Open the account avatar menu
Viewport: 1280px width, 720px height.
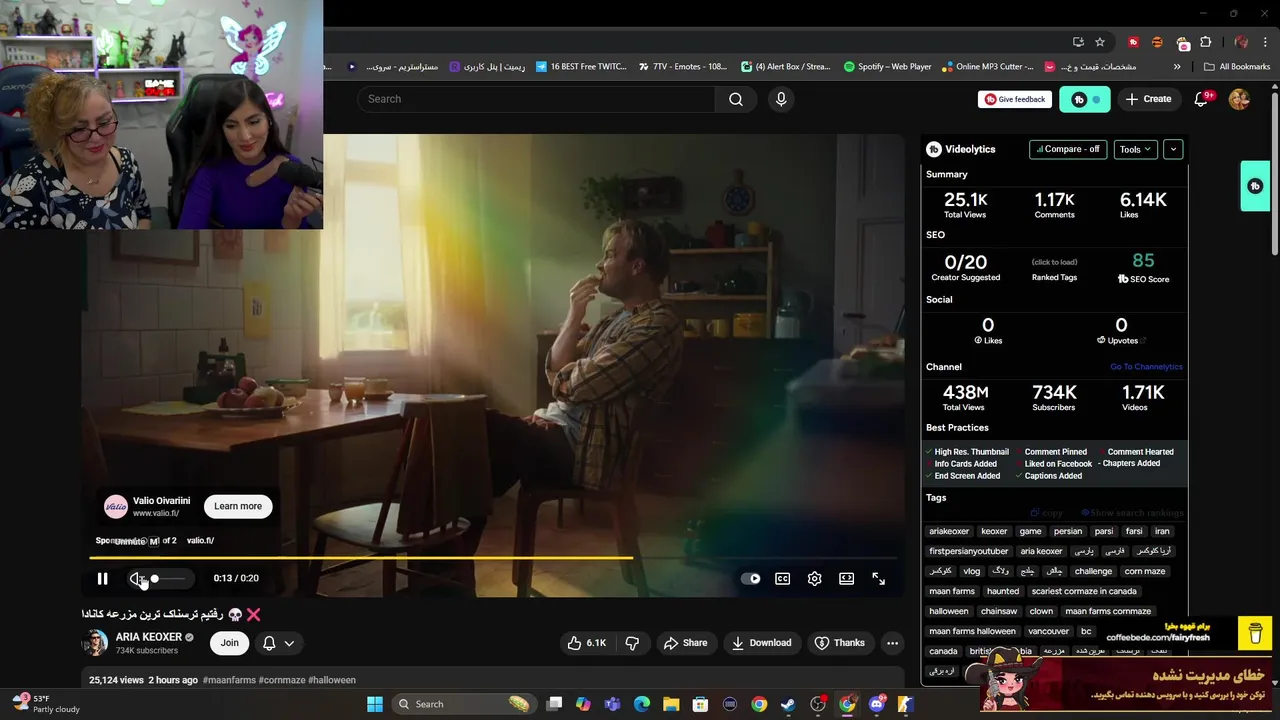[x=1239, y=99]
